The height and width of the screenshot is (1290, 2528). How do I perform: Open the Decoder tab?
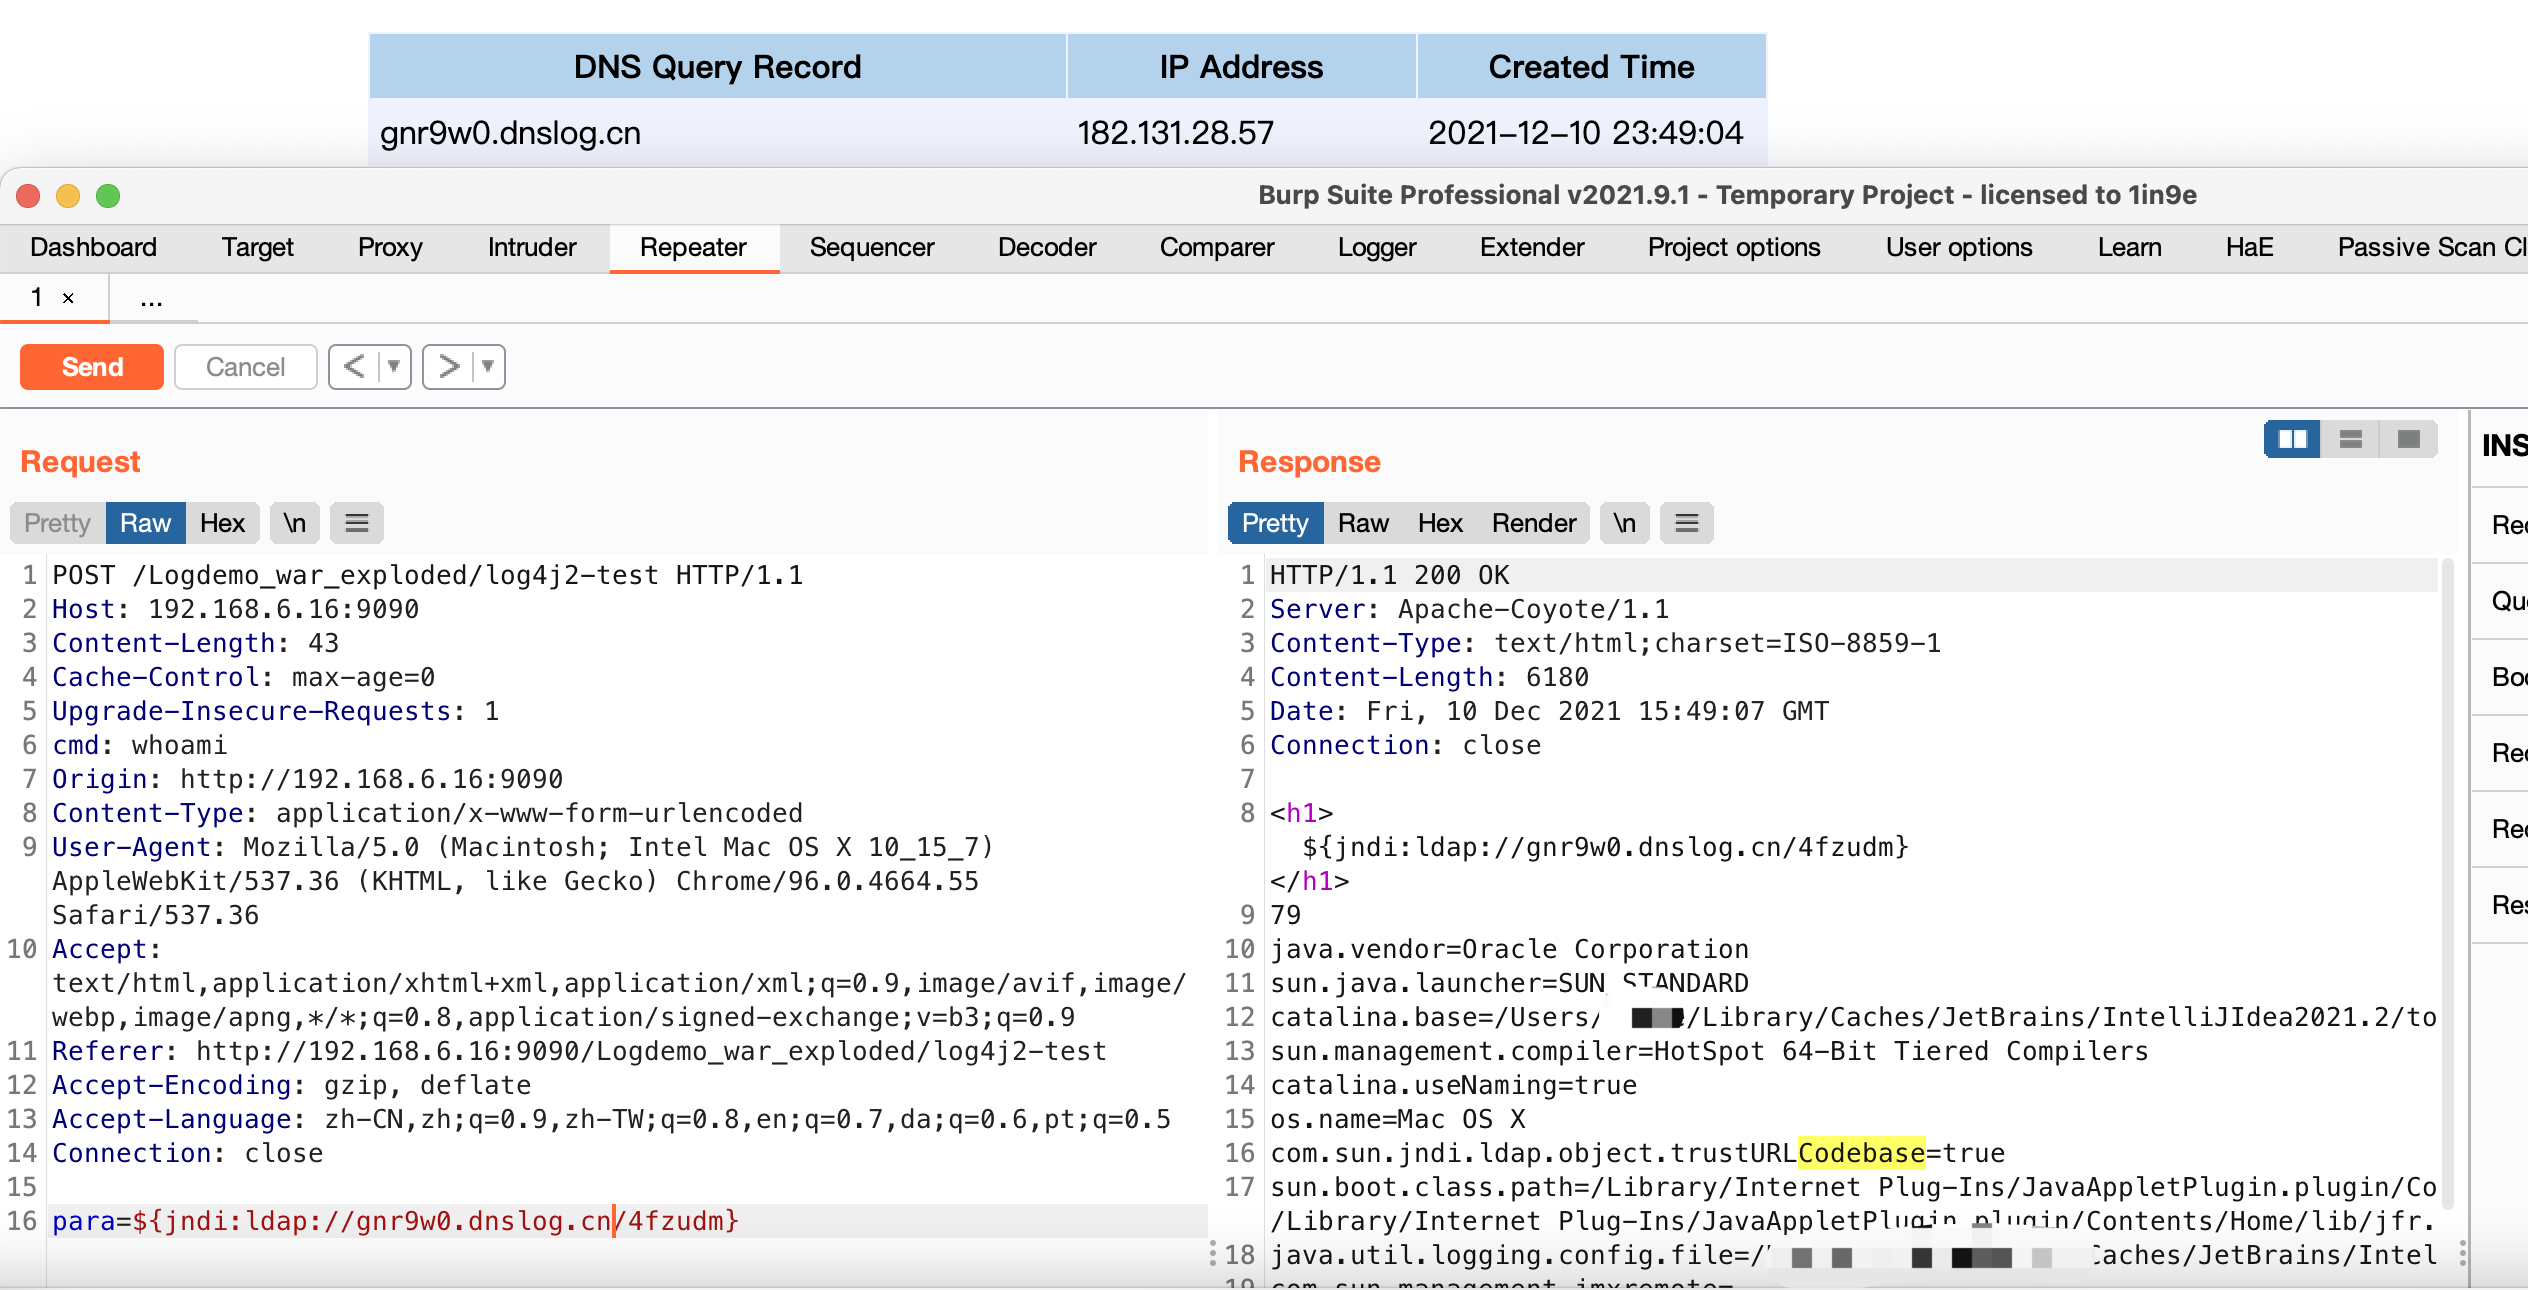(1046, 247)
